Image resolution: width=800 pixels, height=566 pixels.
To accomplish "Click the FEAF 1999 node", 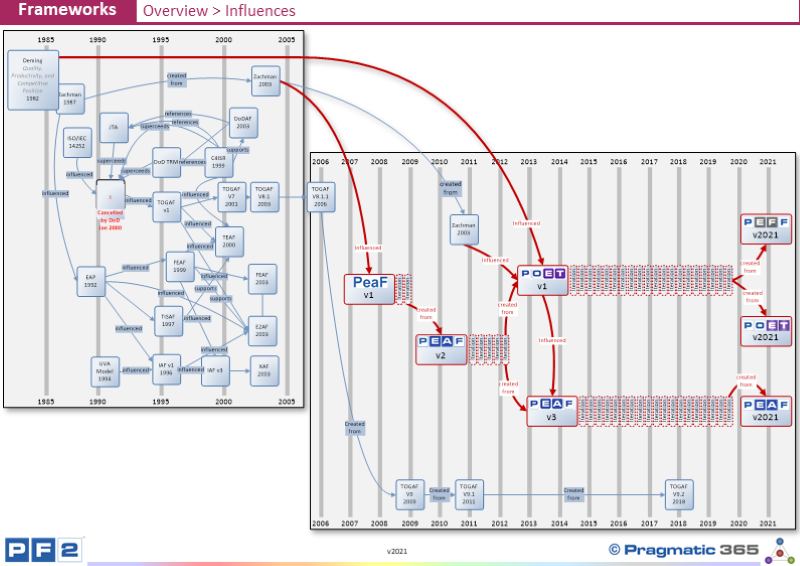I will (x=180, y=266).
